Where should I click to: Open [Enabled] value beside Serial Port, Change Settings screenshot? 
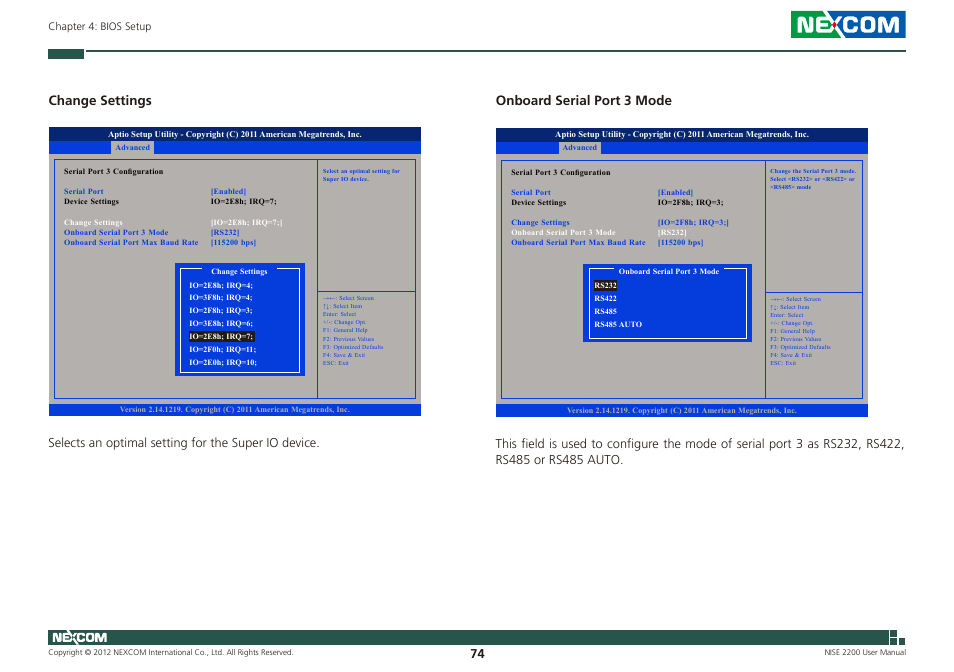tap(228, 191)
